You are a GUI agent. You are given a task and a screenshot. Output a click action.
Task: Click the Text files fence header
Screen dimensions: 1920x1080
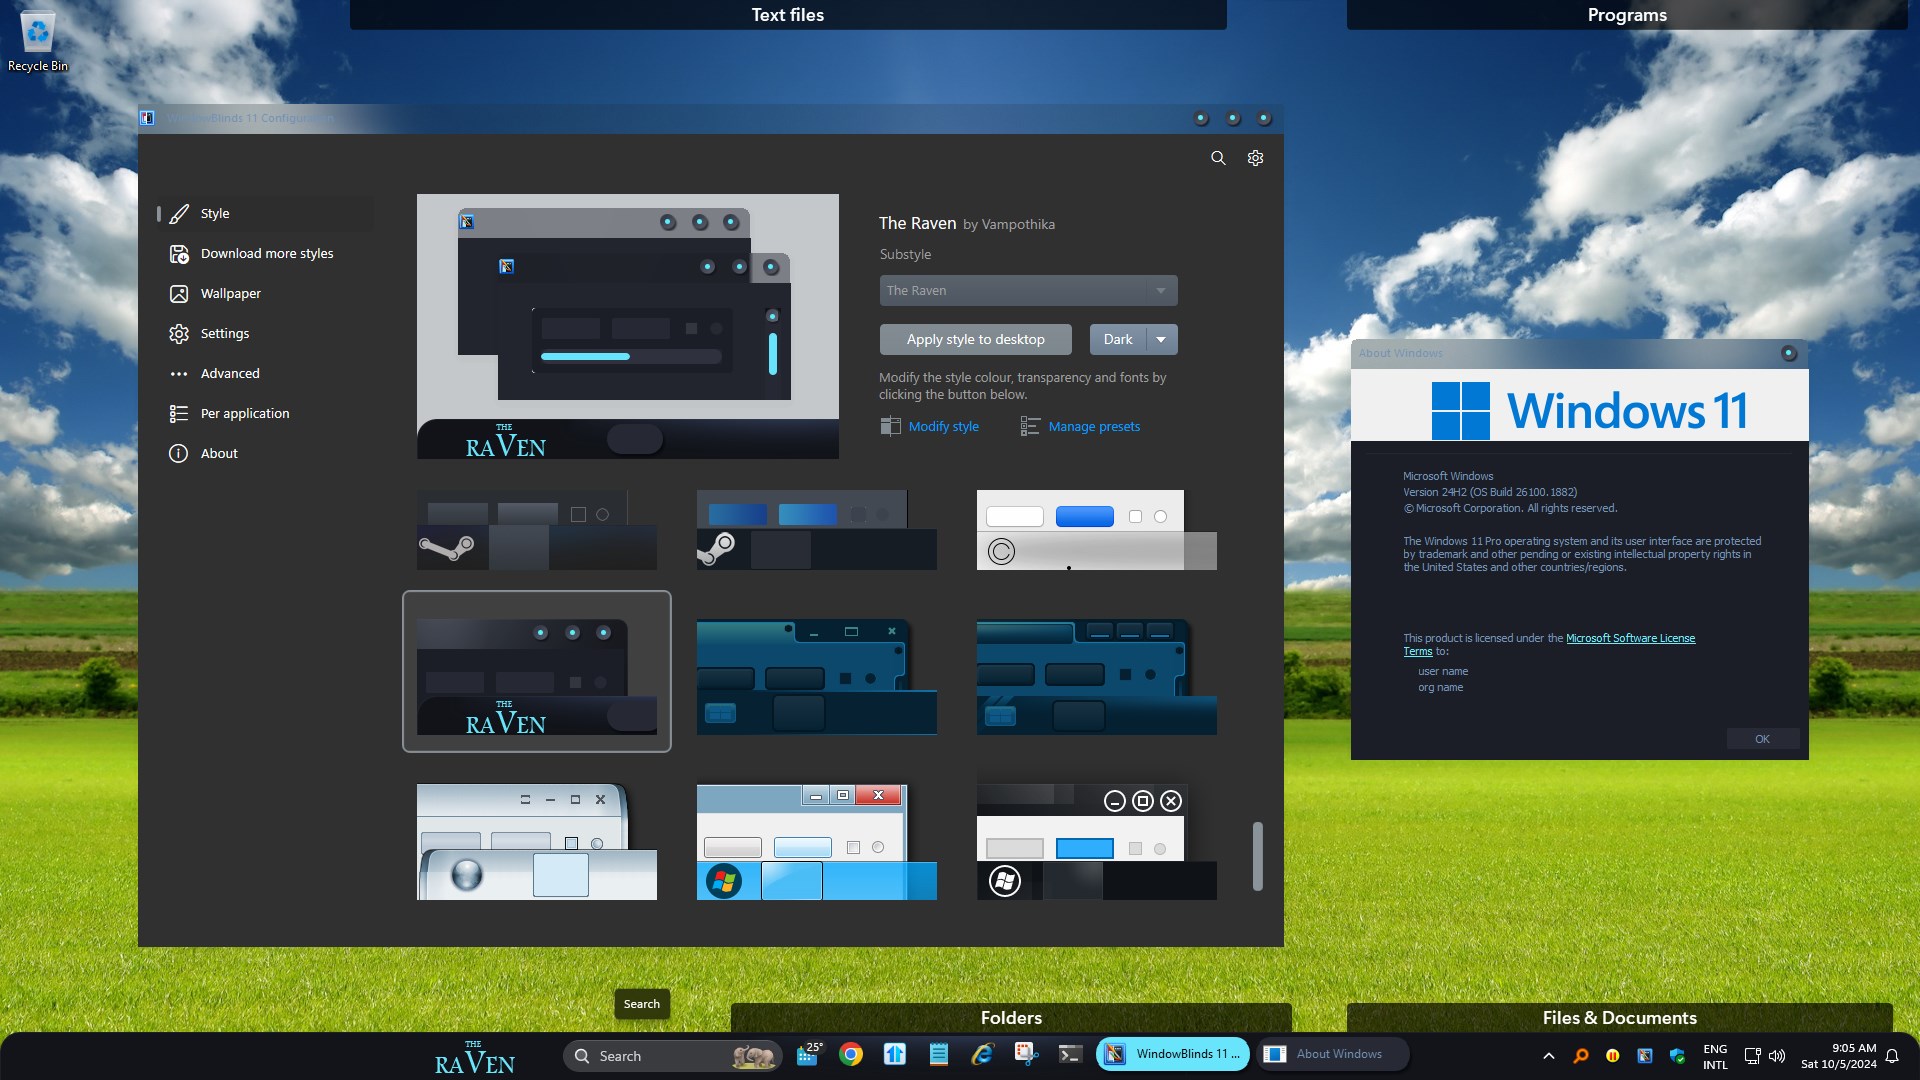coord(788,15)
